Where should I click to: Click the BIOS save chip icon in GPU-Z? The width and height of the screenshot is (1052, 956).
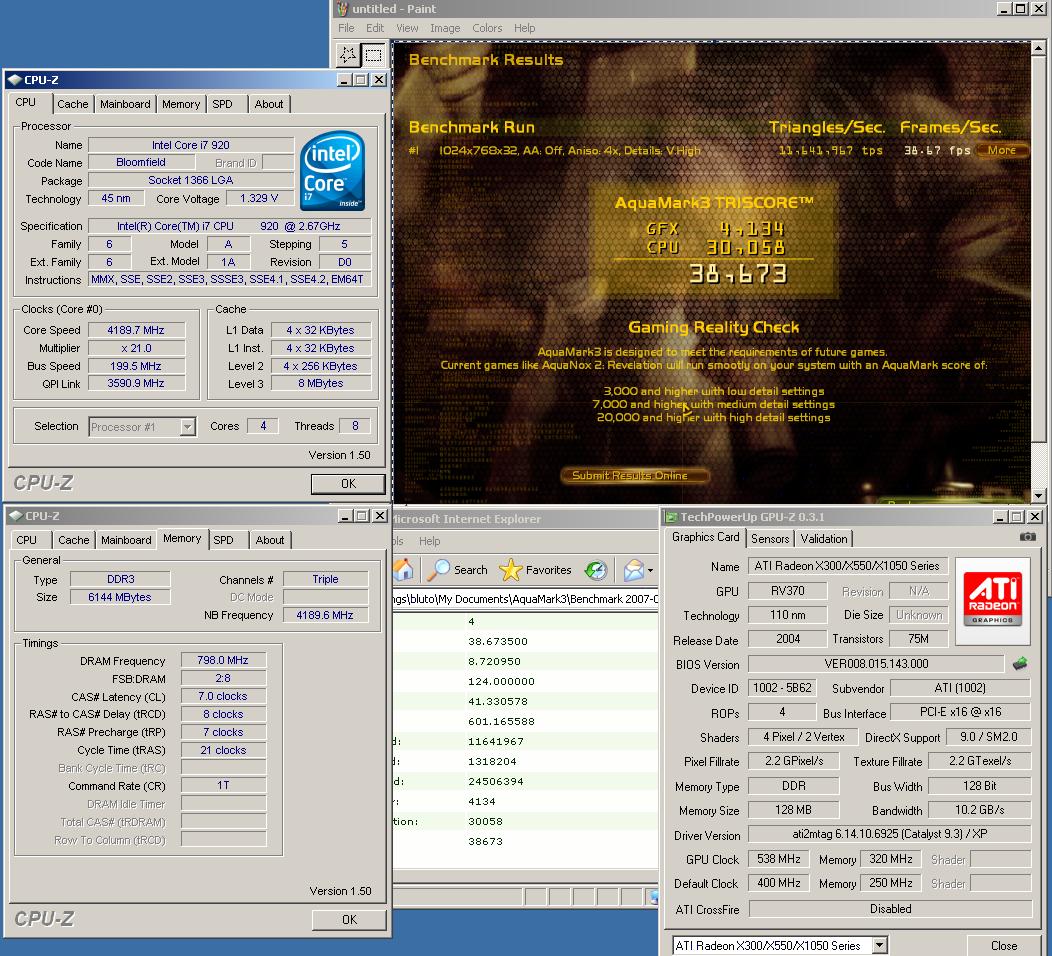coord(1020,664)
